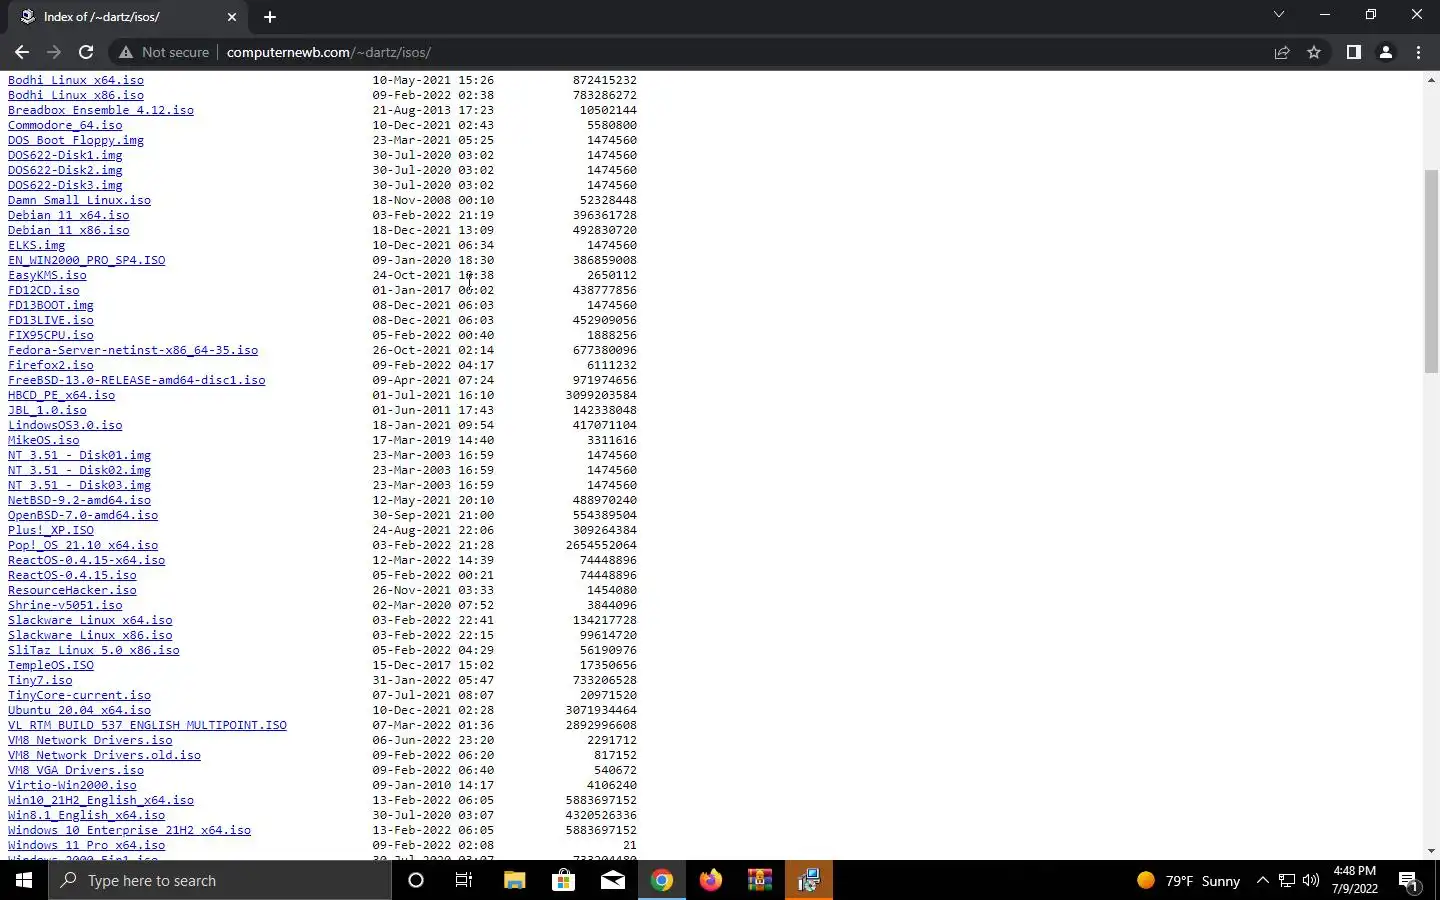This screenshot has width=1440, height=900.
Task: Download NT_3.51_-_Disk02.img
Action: pyautogui.click(x=79, y=470)
